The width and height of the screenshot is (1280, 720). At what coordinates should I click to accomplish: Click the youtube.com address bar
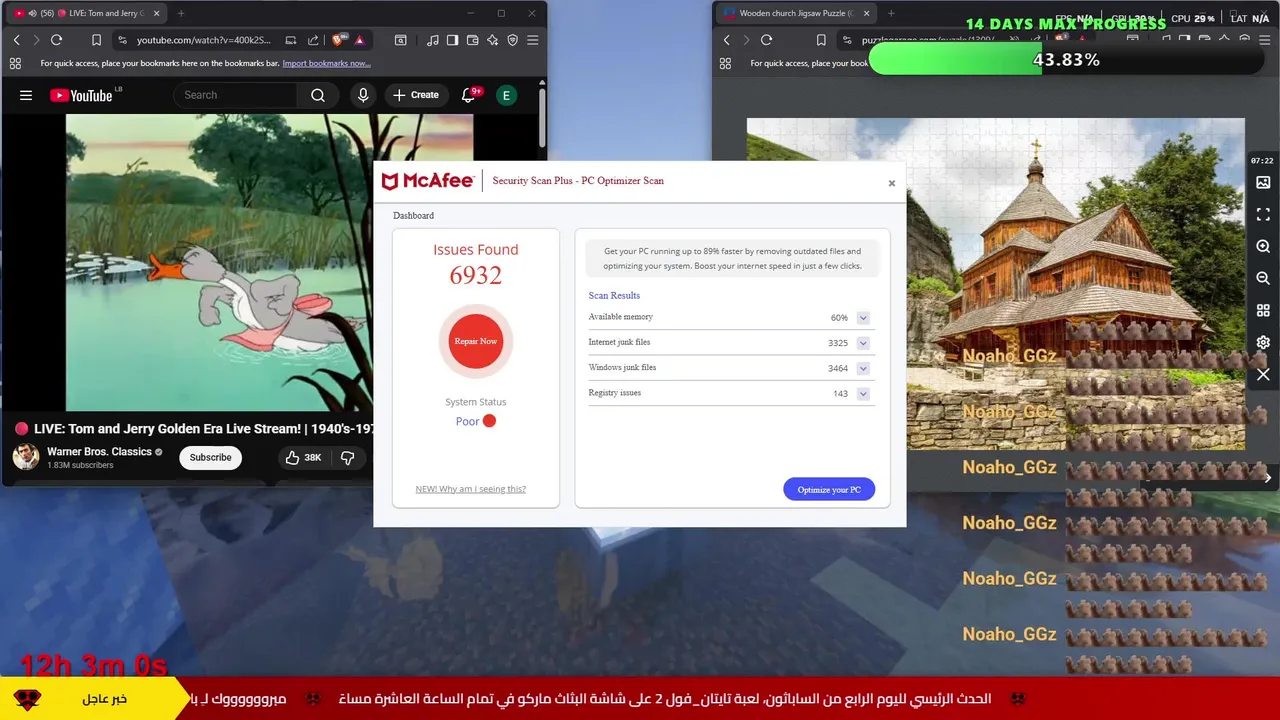coord(204,40)
